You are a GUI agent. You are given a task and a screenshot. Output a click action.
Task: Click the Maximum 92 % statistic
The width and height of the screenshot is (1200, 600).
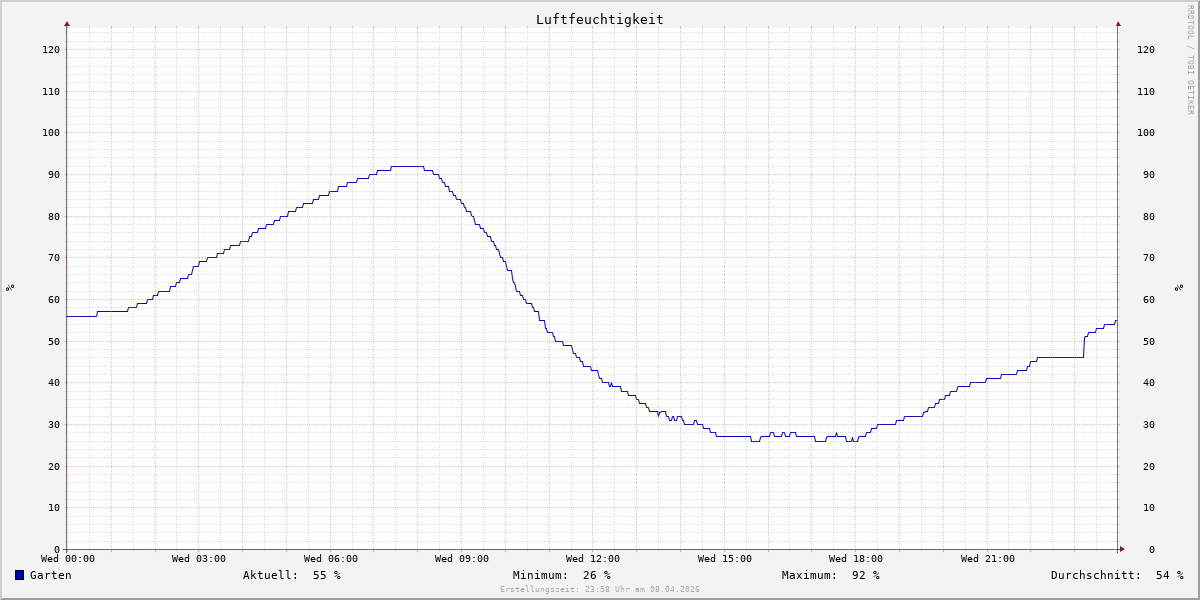coord(830,575)
